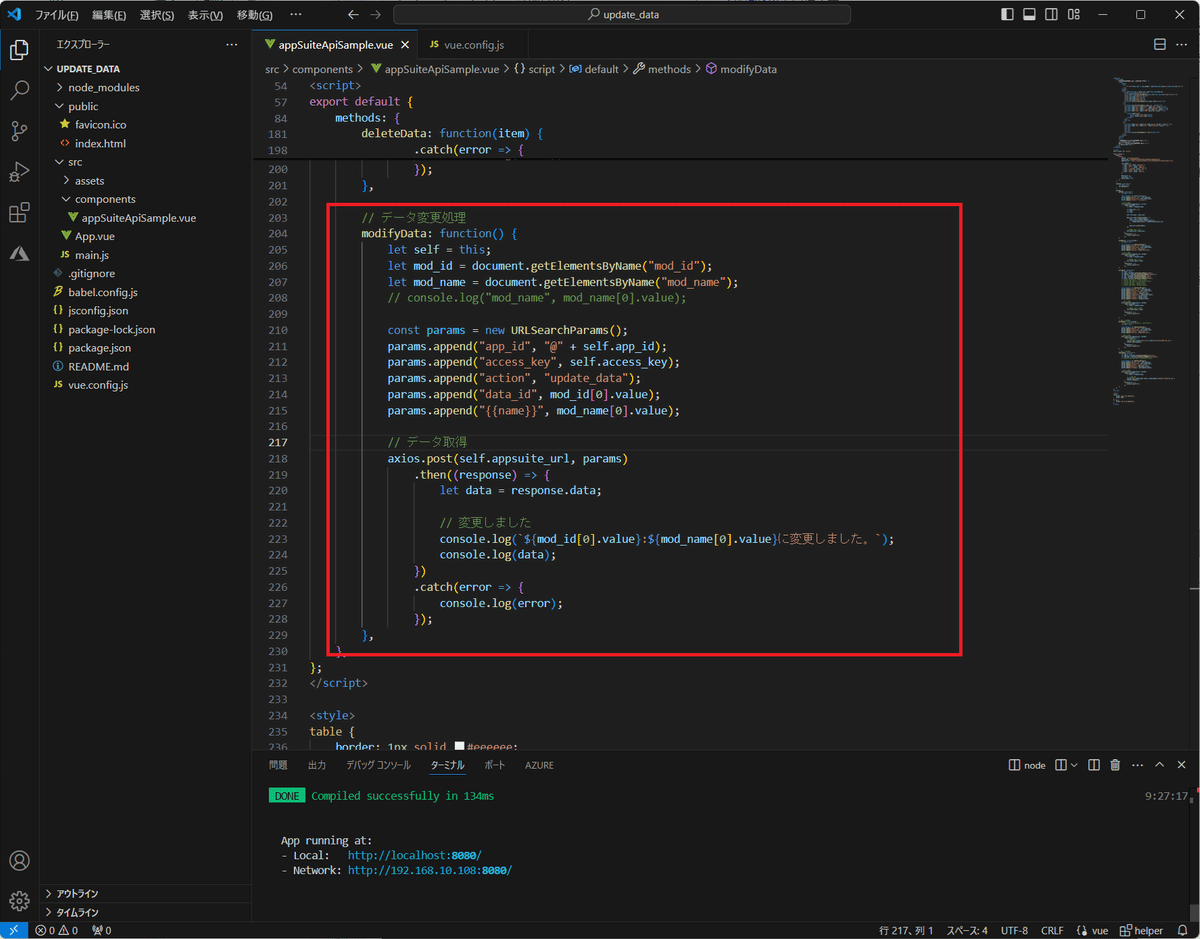Kill the terminal with trash icon

coord(1115,765)
